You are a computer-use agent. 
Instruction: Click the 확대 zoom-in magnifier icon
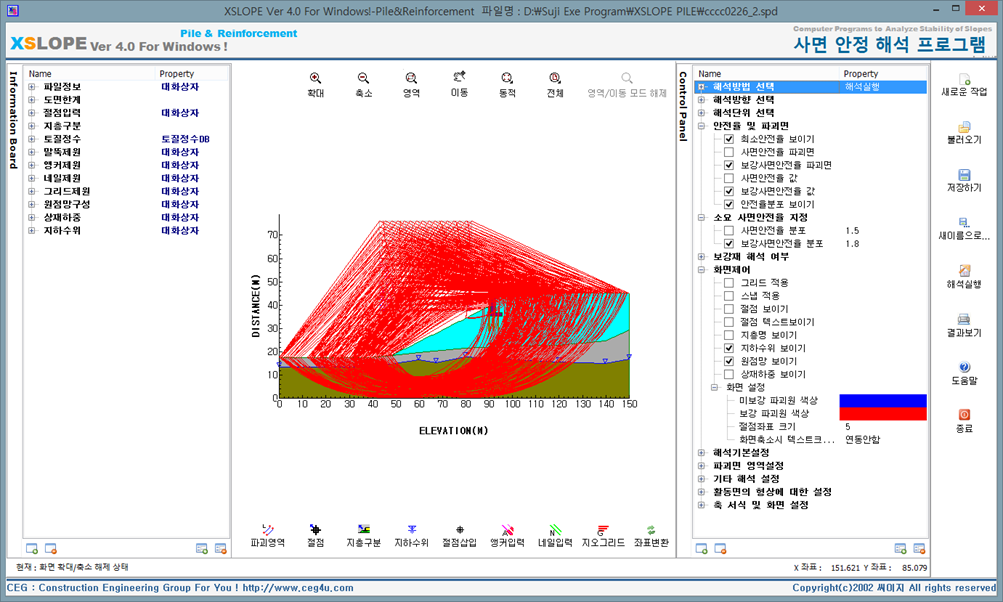coord(315,78)
